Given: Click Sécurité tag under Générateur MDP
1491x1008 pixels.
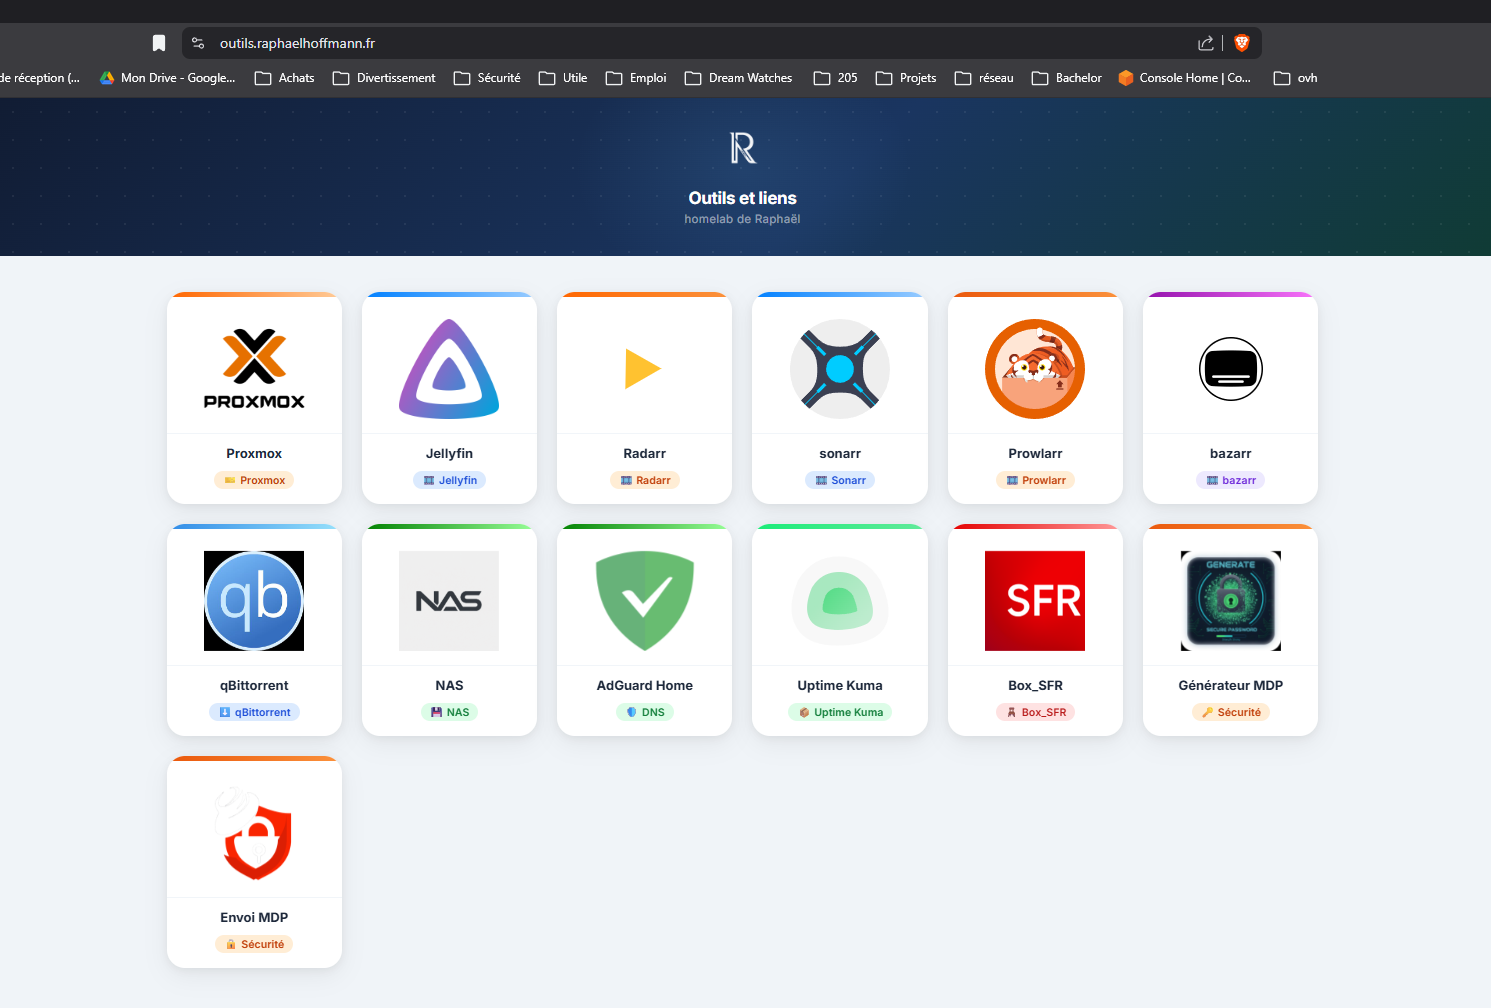Looking at the screenshot, I should [1231, 712].
